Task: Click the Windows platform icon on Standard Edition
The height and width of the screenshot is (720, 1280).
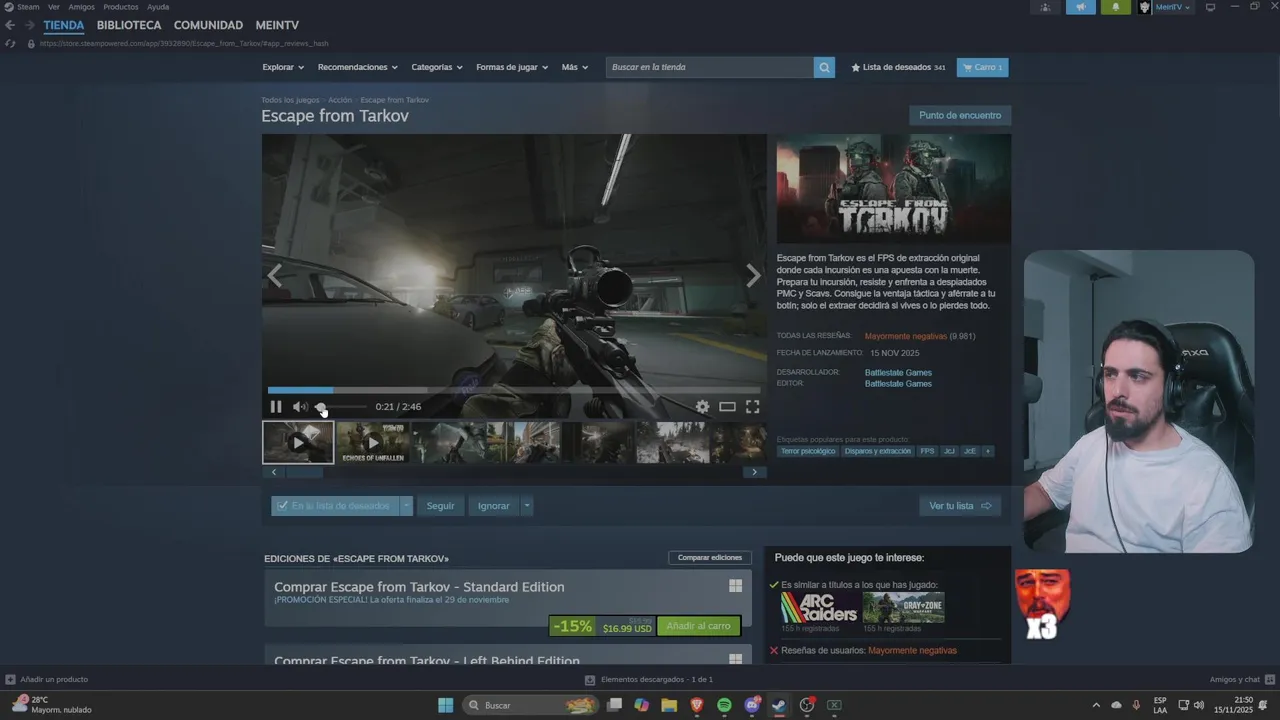Action: coord(735,586)
